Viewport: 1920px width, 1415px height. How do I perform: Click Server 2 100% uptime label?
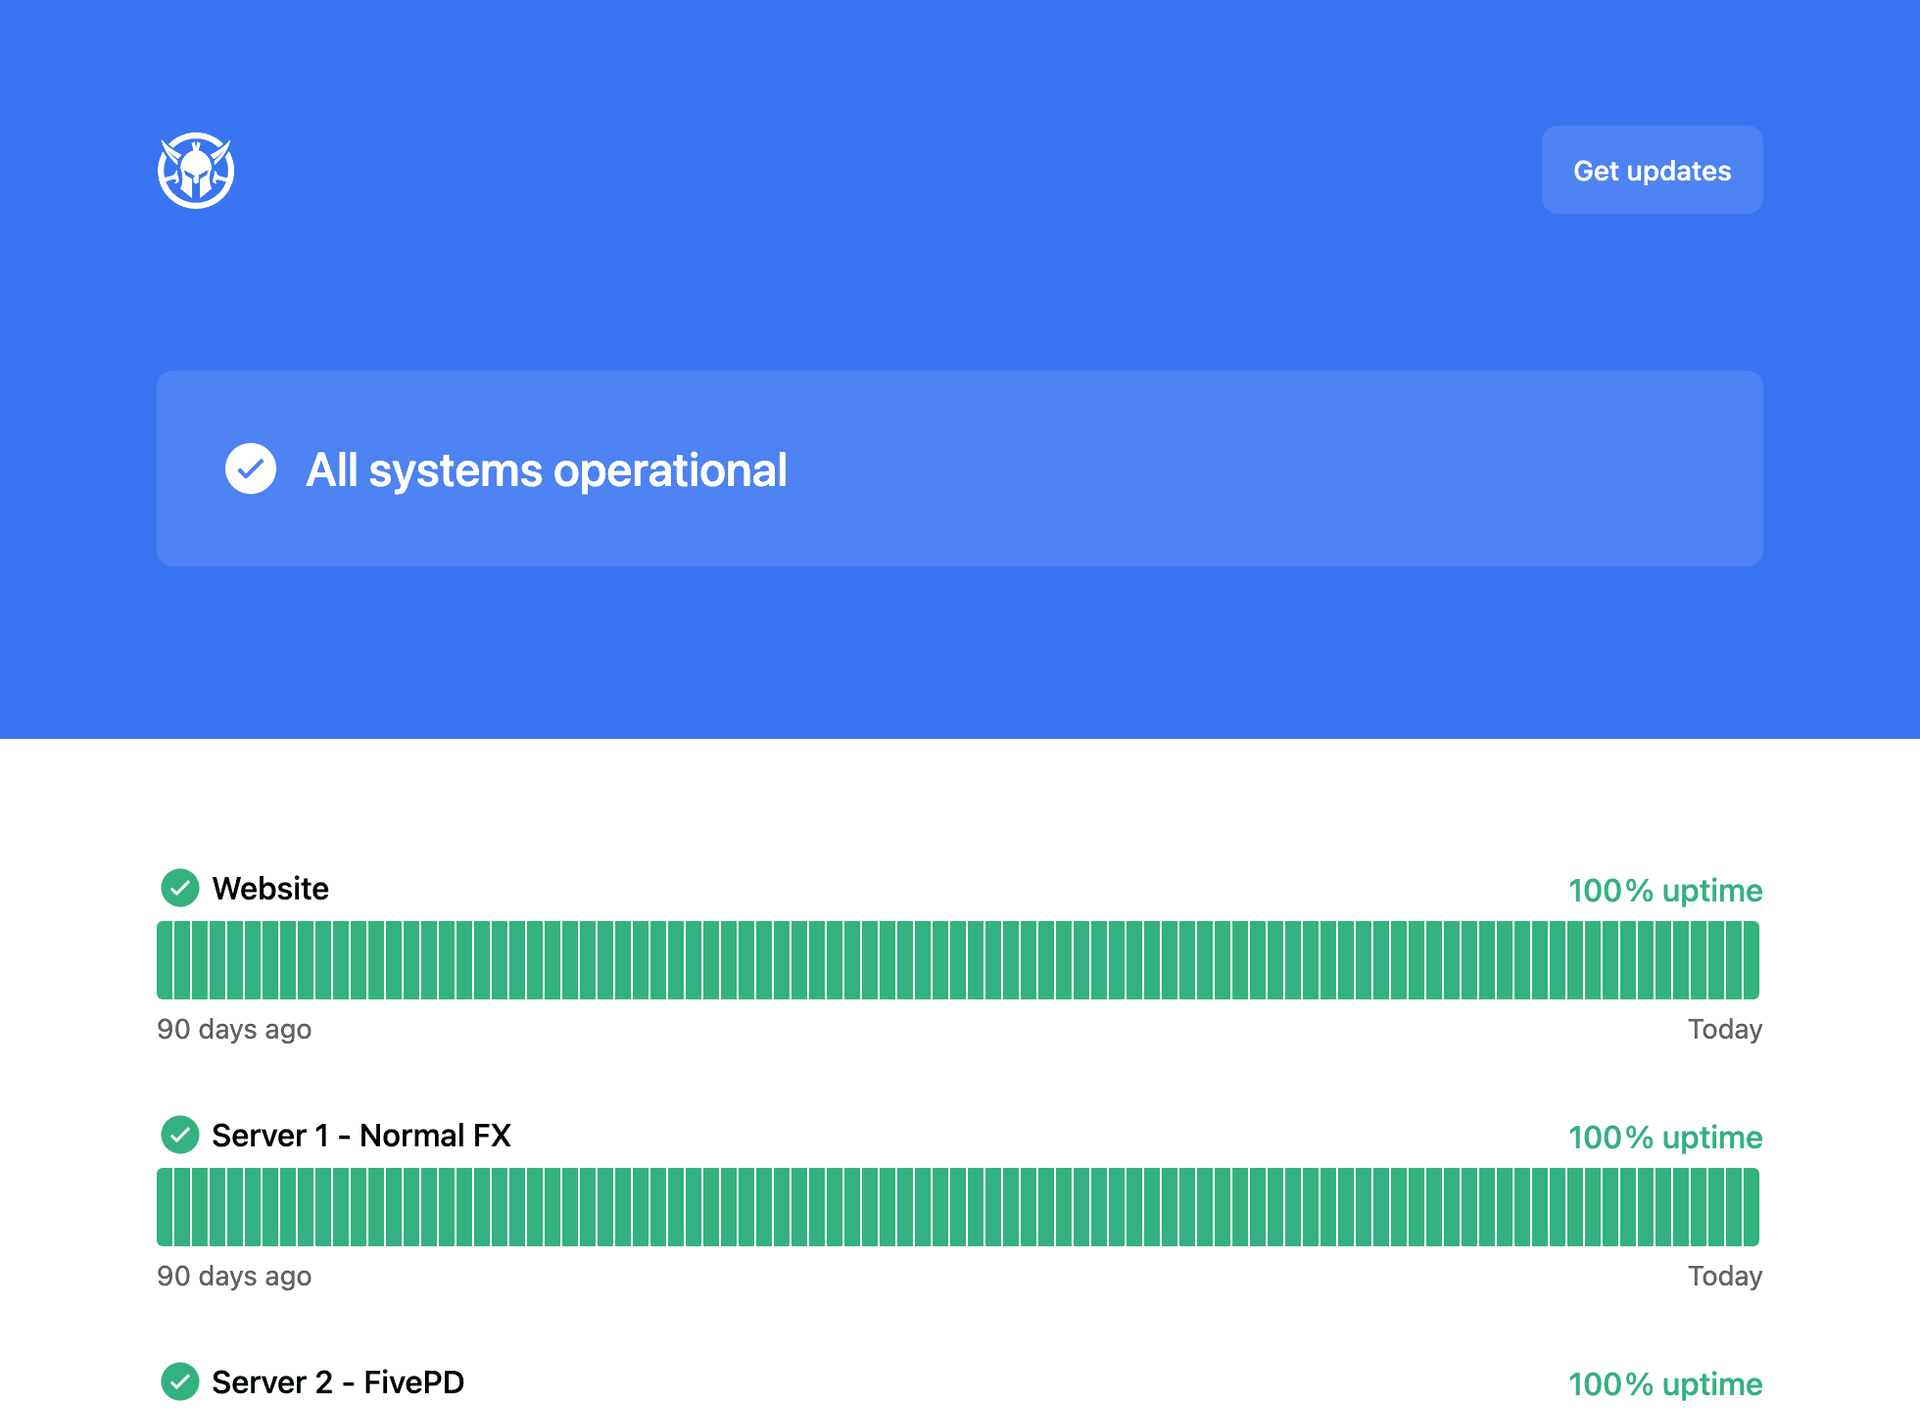1664,1385
